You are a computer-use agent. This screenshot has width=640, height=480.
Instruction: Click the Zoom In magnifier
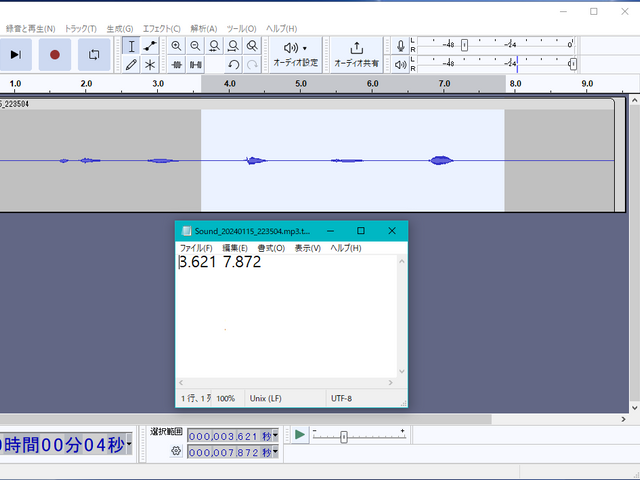(176, 46)
